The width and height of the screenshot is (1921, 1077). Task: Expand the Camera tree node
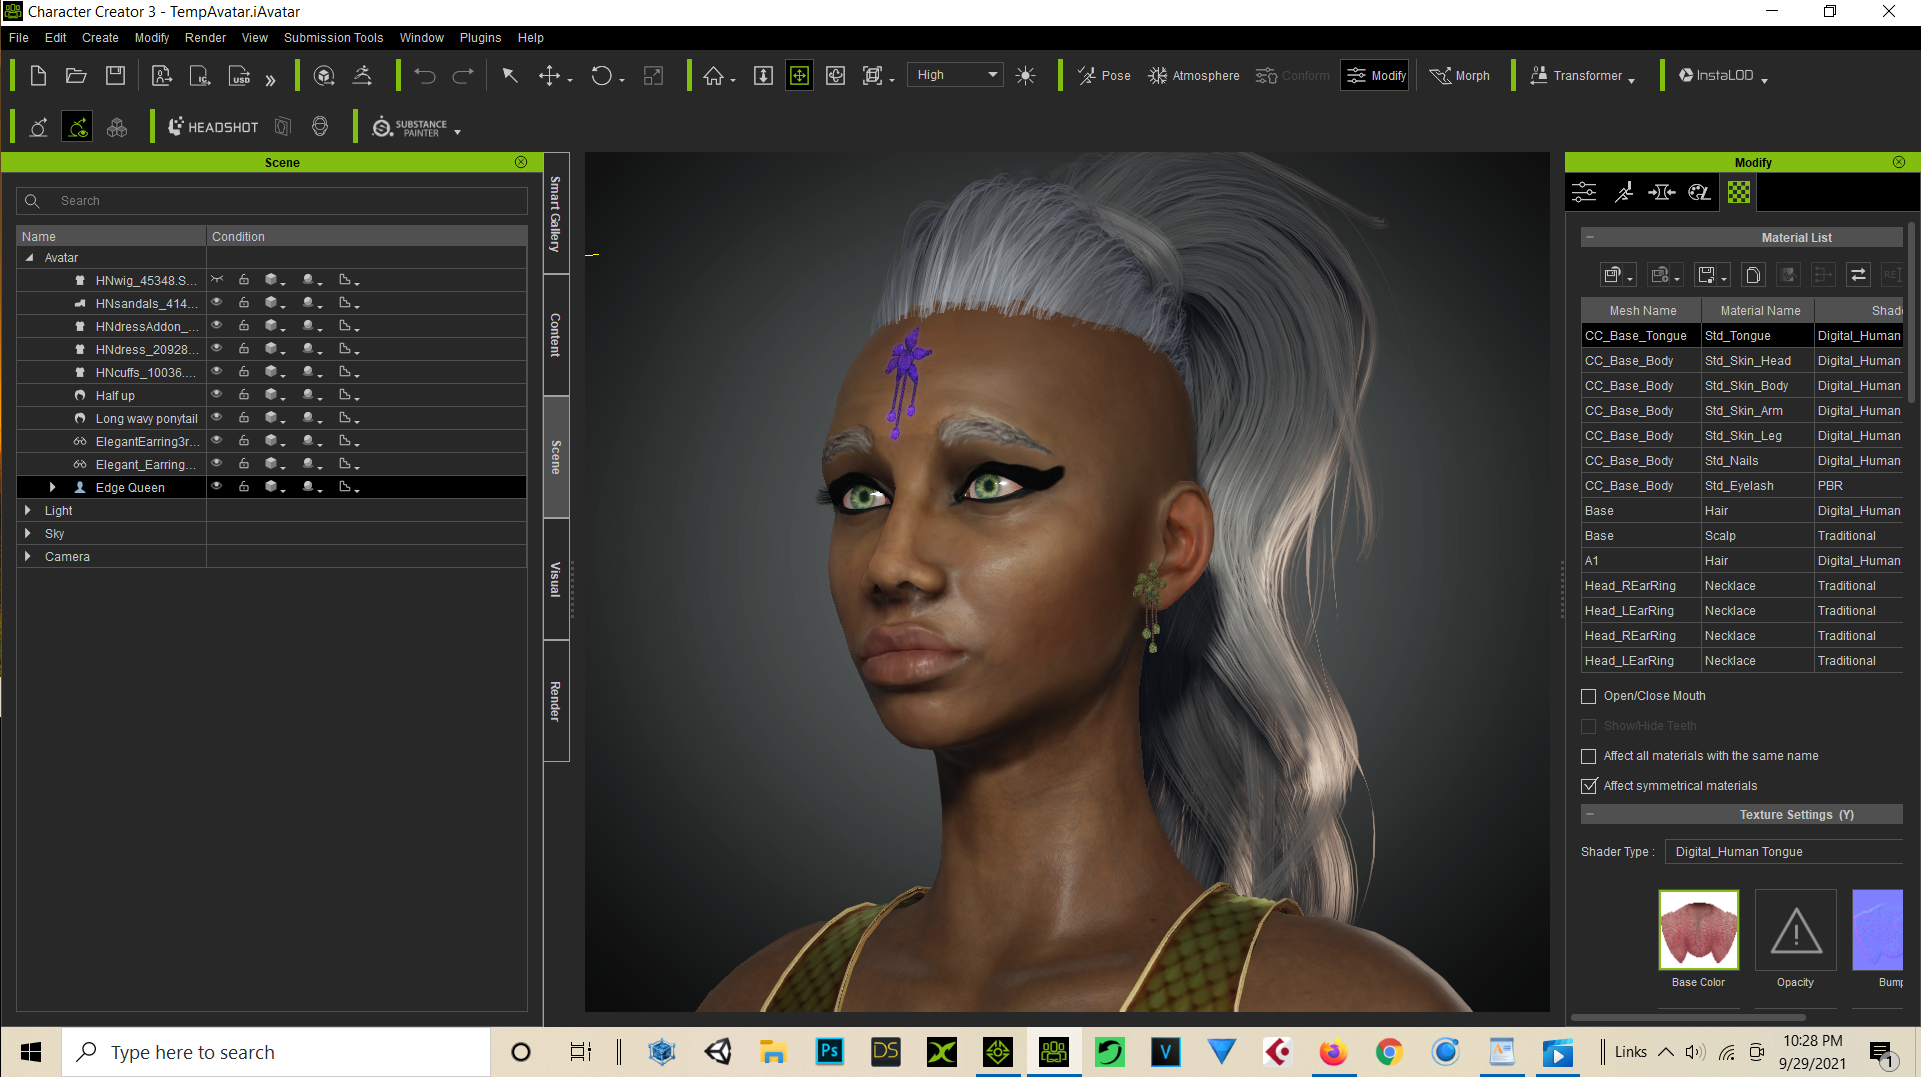pos(28,556)
